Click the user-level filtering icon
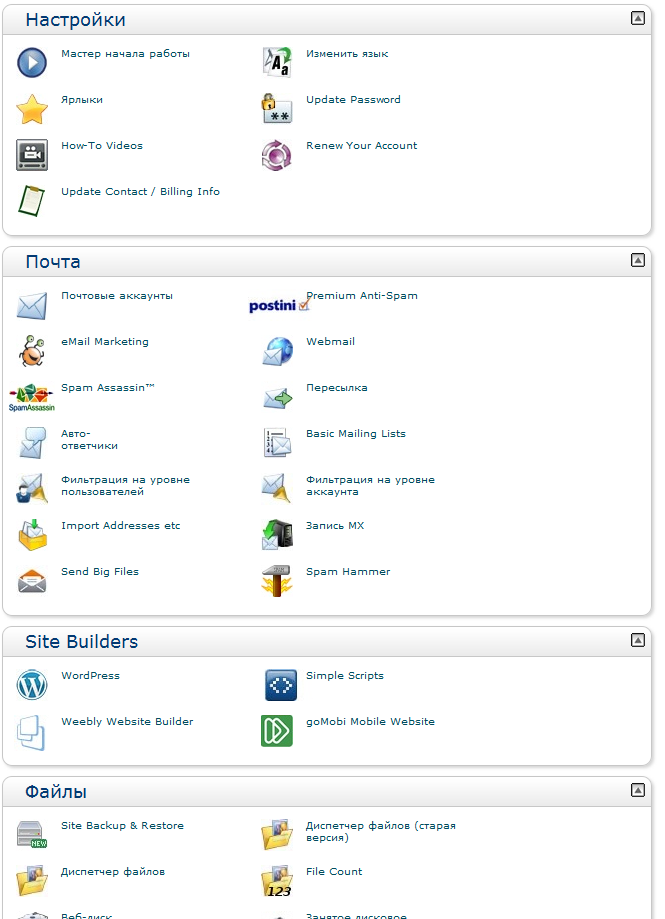This screenshot has width=665, height=919. (x=32, y=489)
